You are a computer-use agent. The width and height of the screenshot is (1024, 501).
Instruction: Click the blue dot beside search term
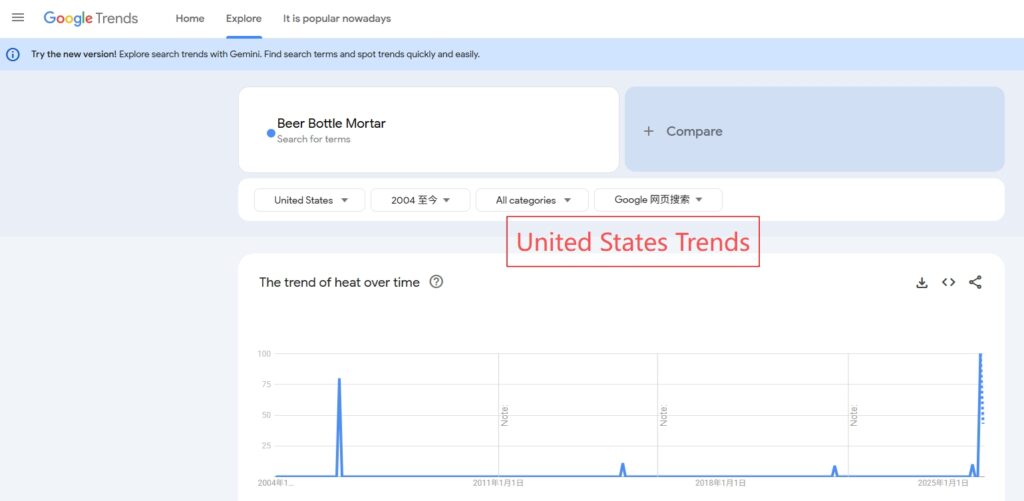(x=271, y=133)
